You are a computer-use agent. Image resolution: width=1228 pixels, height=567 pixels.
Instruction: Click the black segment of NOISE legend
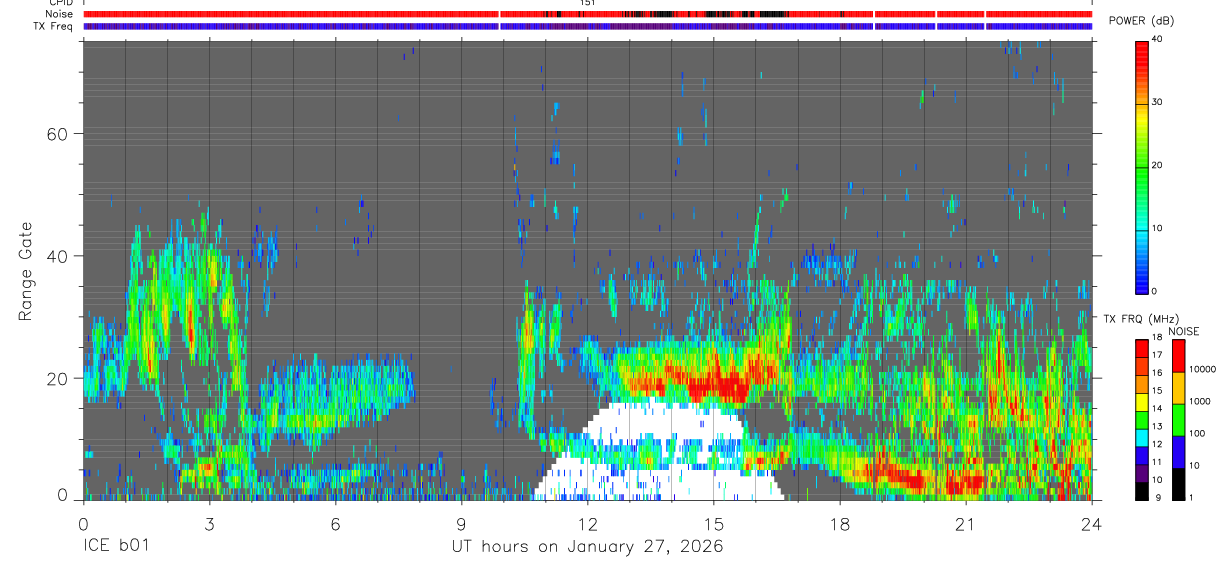(x=1178, y=484)
